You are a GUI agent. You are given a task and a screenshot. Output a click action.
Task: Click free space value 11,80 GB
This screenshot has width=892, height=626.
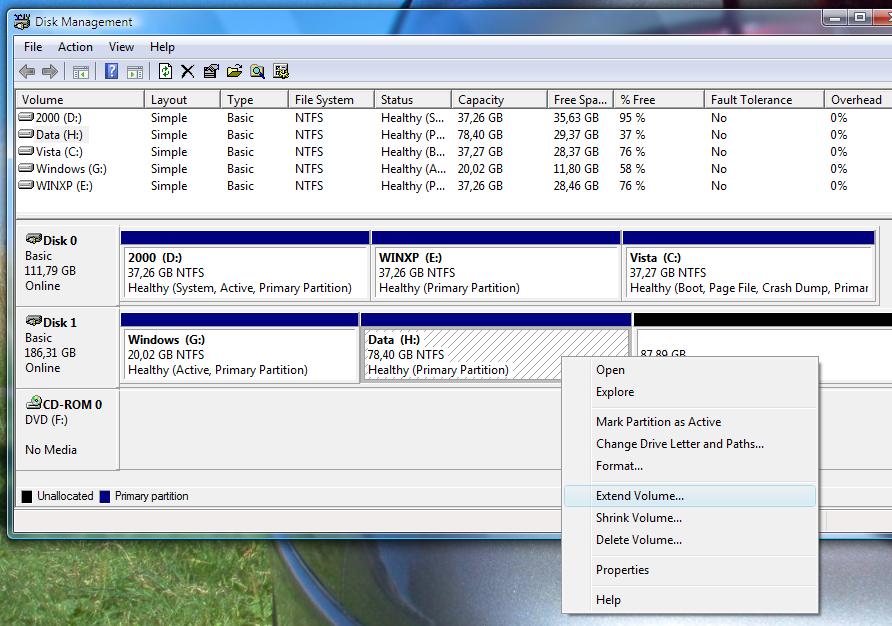576,169
